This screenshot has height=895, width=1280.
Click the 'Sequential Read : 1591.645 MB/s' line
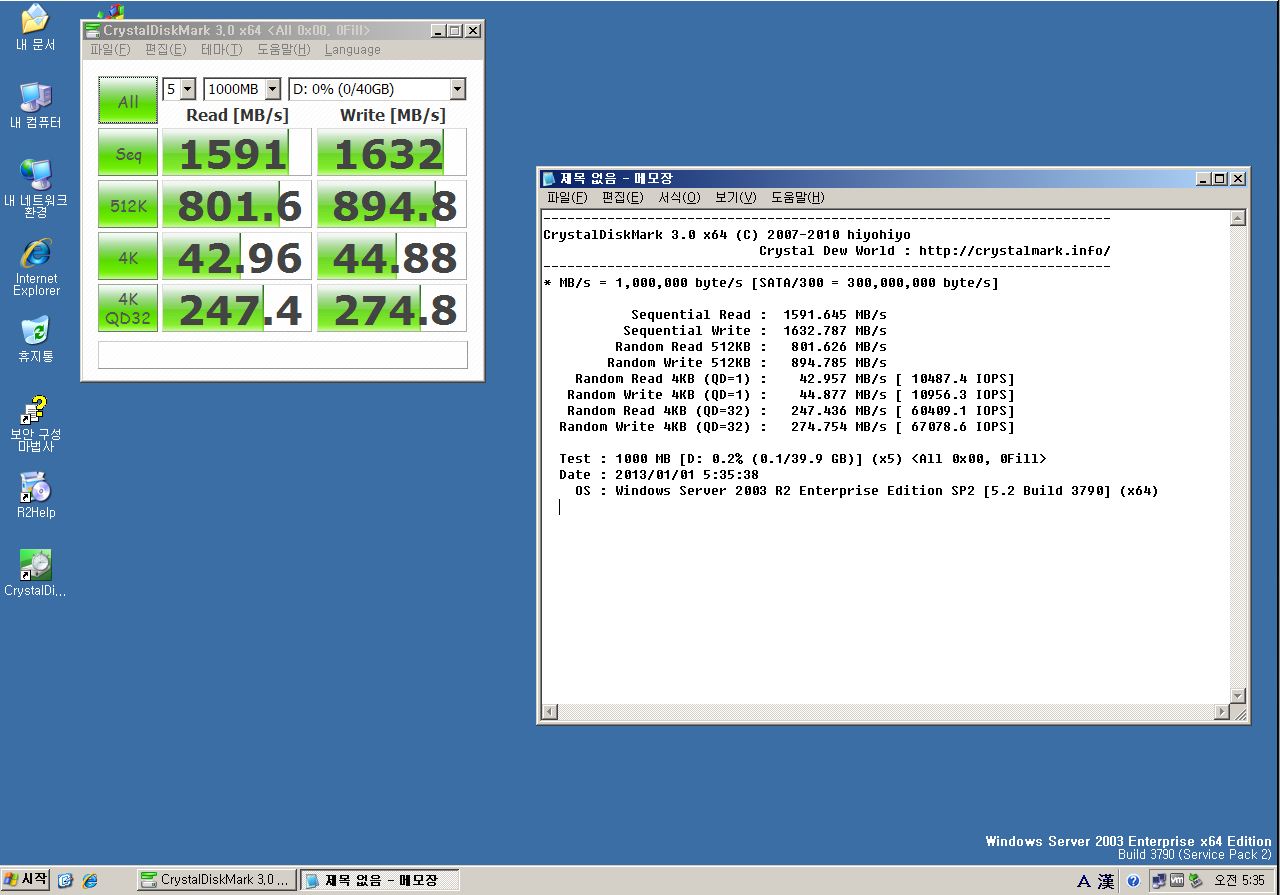point(759,315)
